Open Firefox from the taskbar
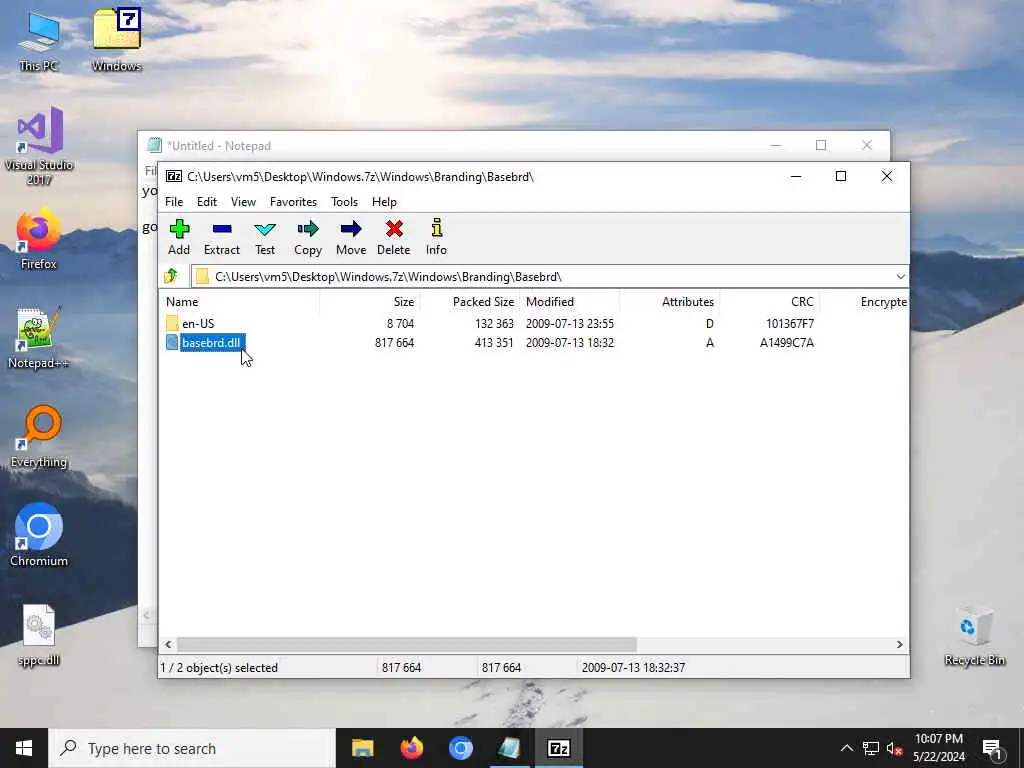 [x=411, y=748]
